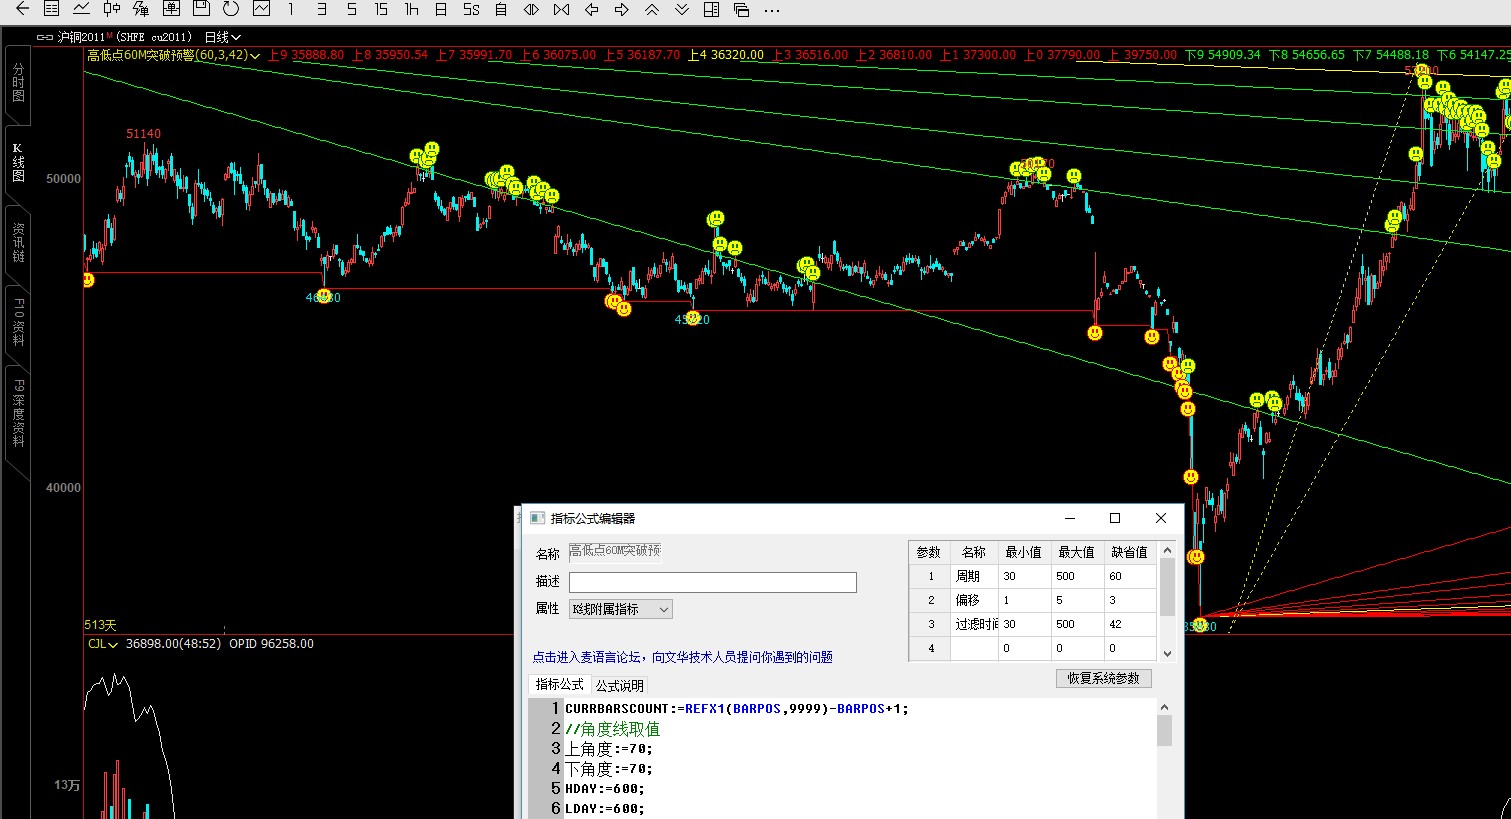This screenshot has height=819, width=1511.
Task: Click the back arrow in the top toolbar
Action: click(22, 9)
